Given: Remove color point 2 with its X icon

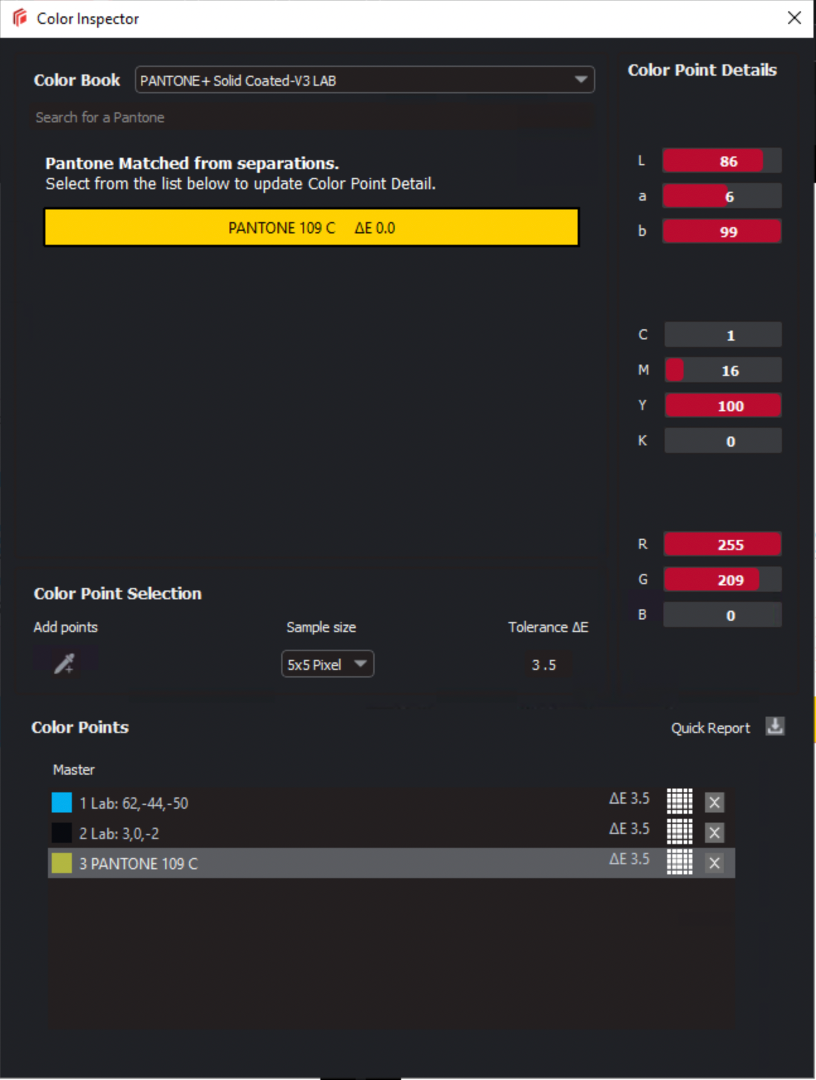Looking at the screenshot, I should pyautogui.click(x=715, y=832).
